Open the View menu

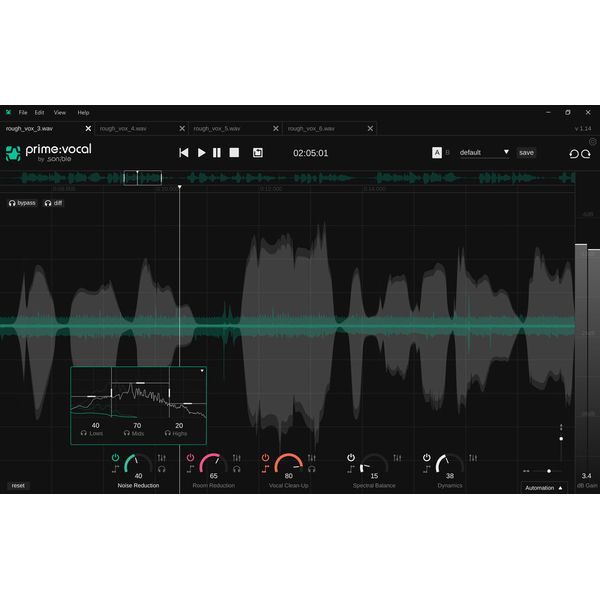[60, 113]
